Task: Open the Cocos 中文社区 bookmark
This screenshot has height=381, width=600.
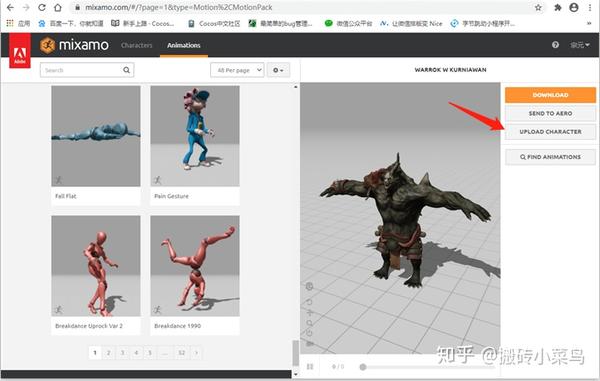Action: tap(214, 23)
